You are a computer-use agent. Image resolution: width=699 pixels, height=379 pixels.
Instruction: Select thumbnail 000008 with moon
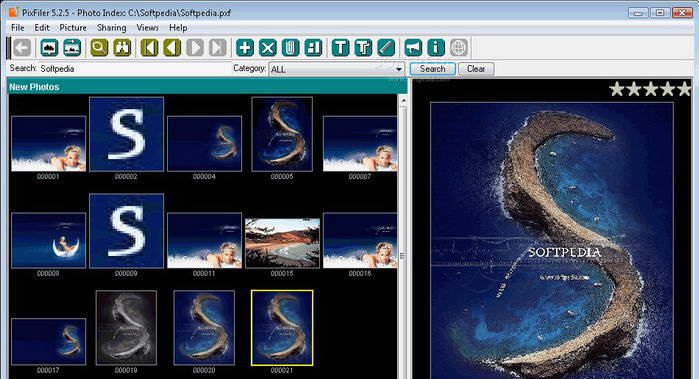click(x=48, y=240)
